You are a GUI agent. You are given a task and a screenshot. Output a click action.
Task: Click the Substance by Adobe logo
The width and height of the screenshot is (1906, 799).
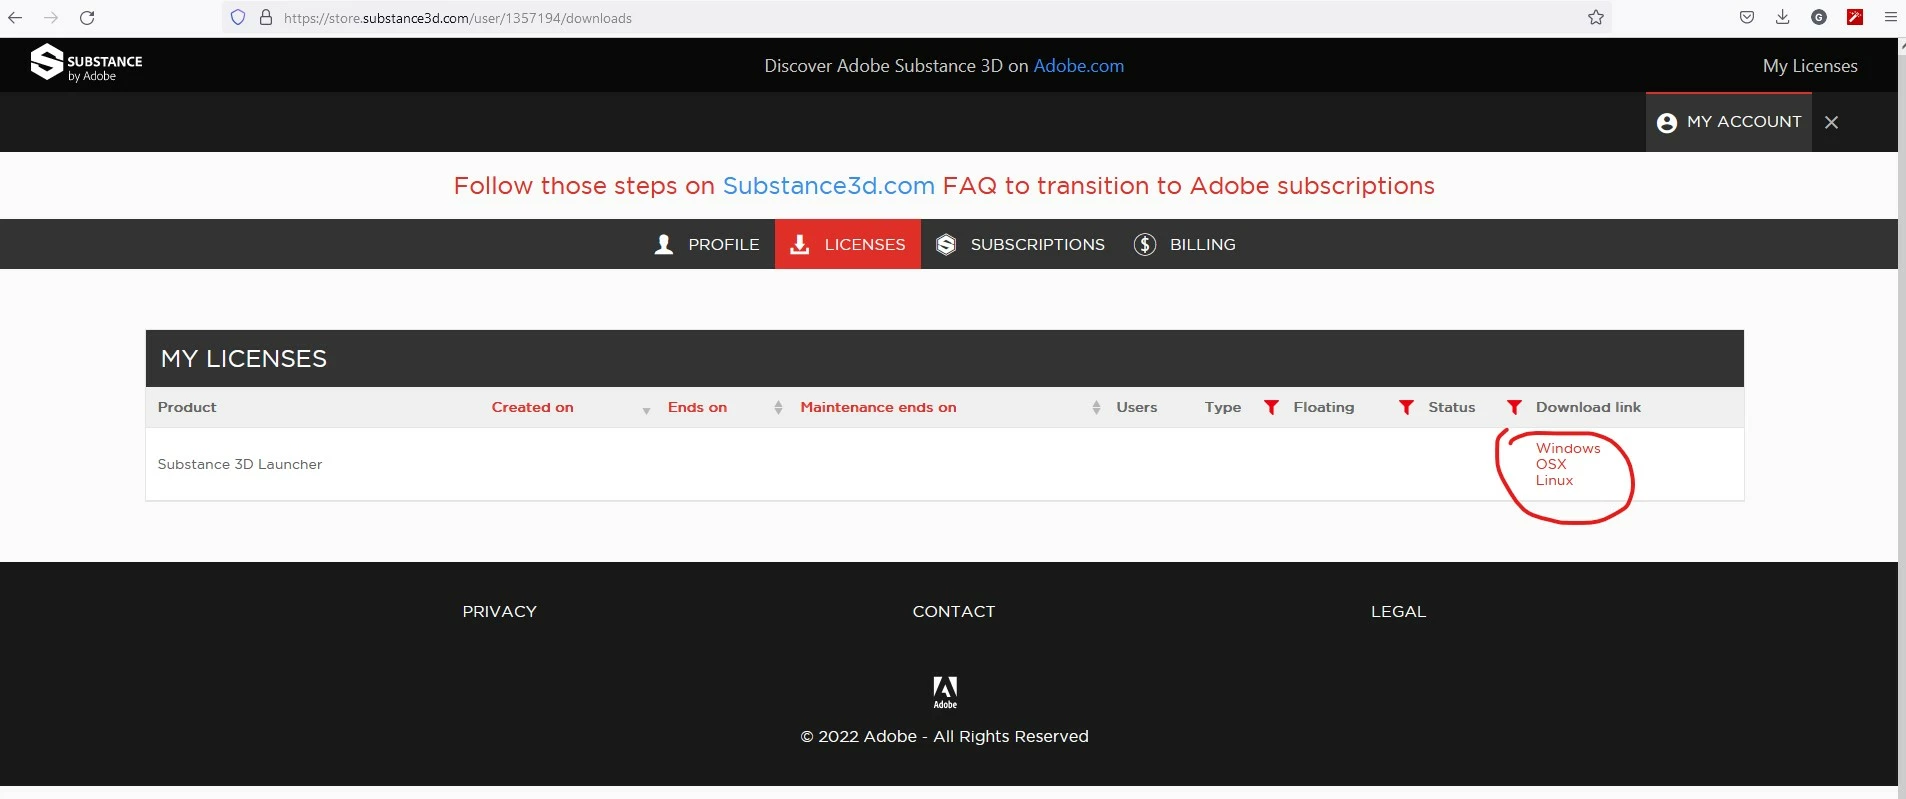coord(86,63)
